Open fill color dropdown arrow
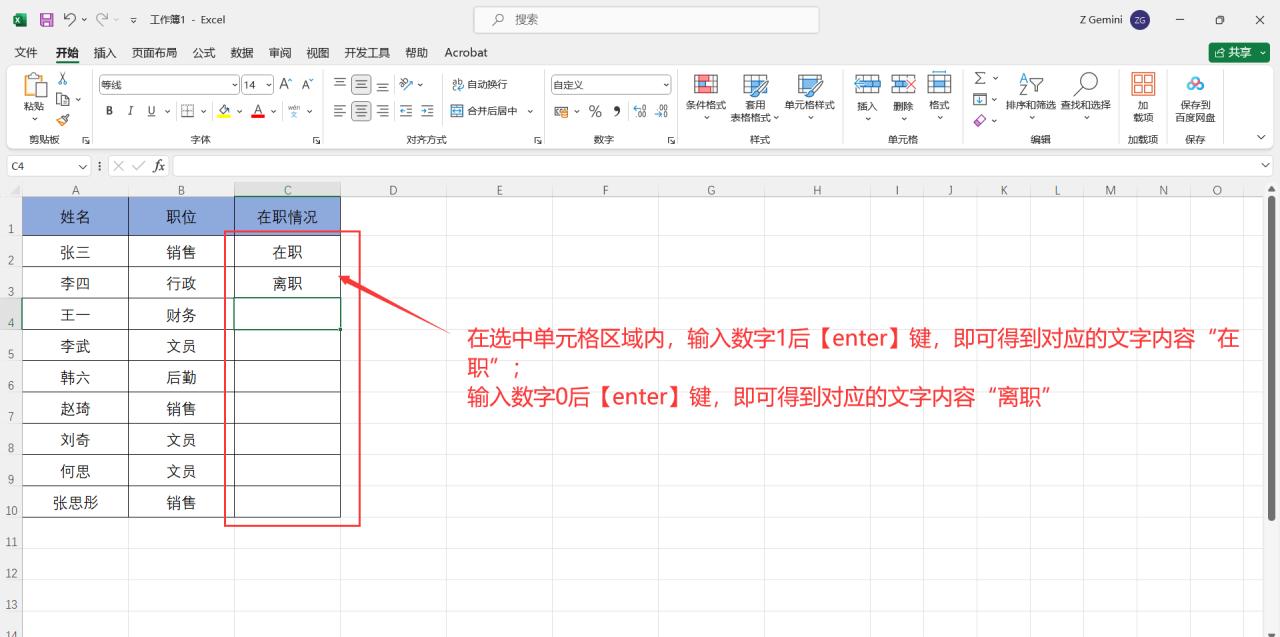 [x=238, y=111]
